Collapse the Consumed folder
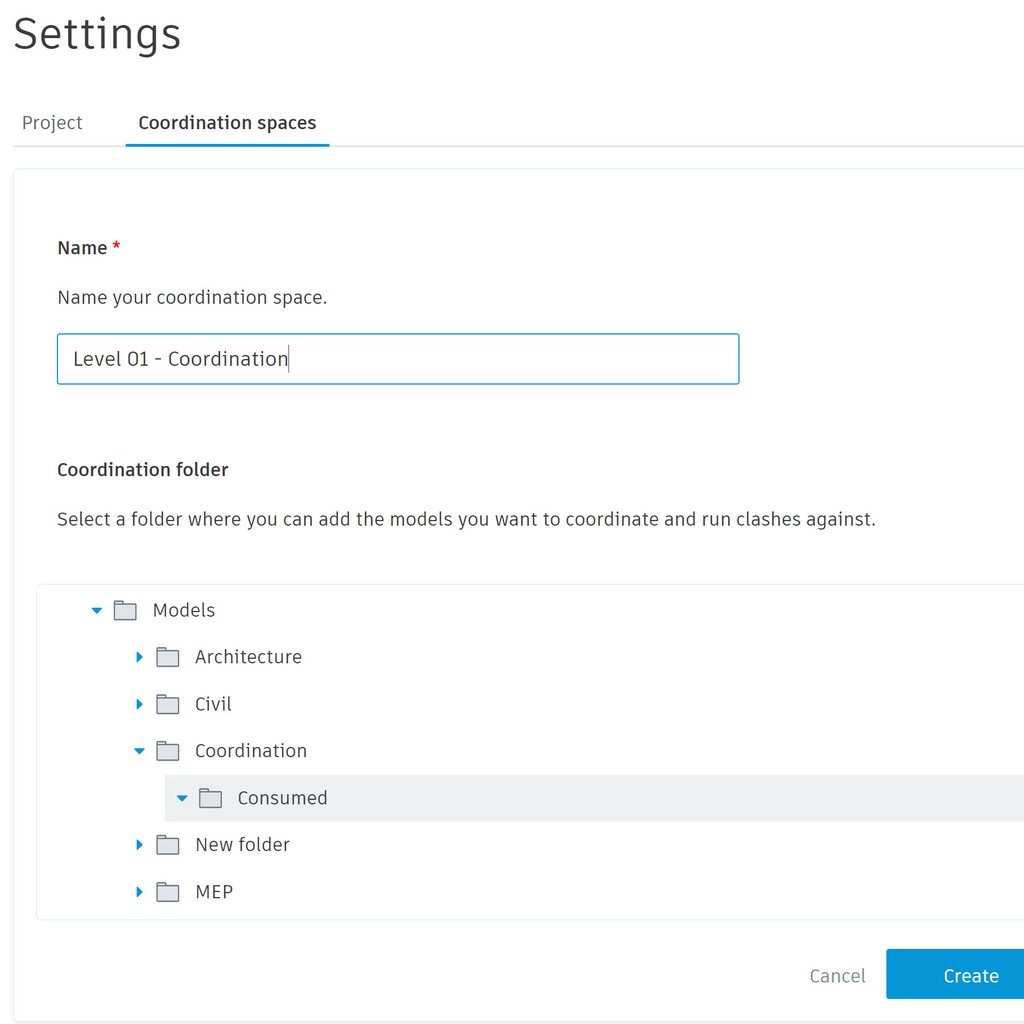1024x1024 pixels. [x=182, y=797]
